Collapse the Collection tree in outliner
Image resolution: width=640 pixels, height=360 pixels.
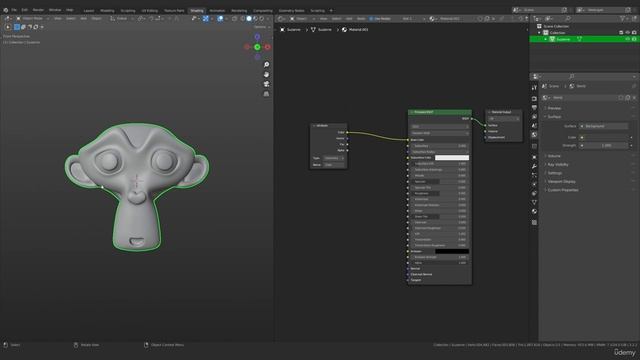coord(540,33)
